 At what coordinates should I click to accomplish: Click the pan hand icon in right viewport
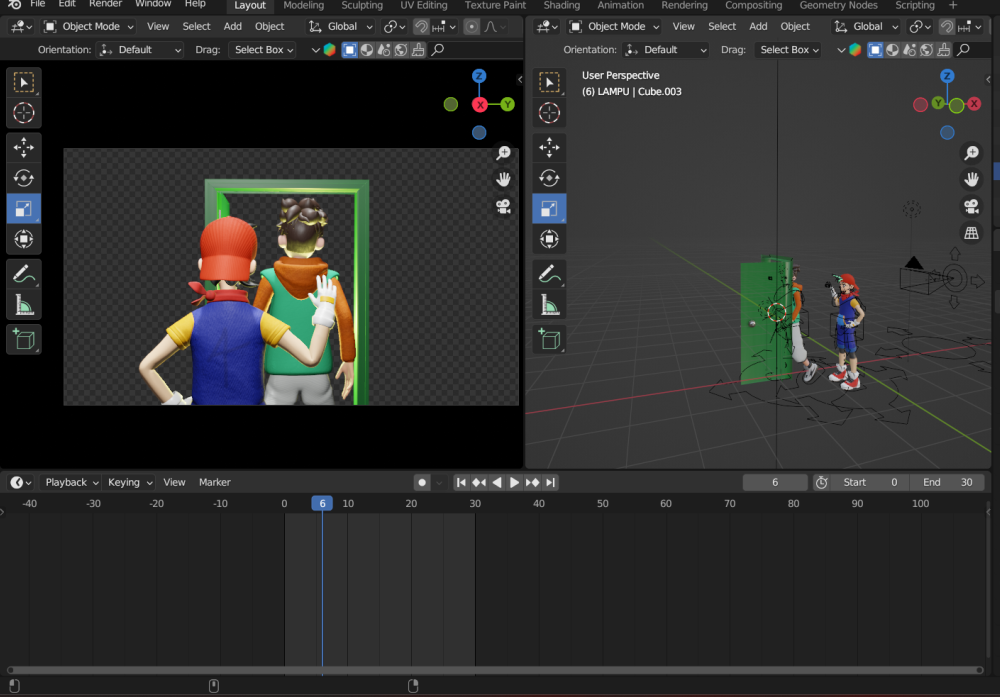coord(971,180)
